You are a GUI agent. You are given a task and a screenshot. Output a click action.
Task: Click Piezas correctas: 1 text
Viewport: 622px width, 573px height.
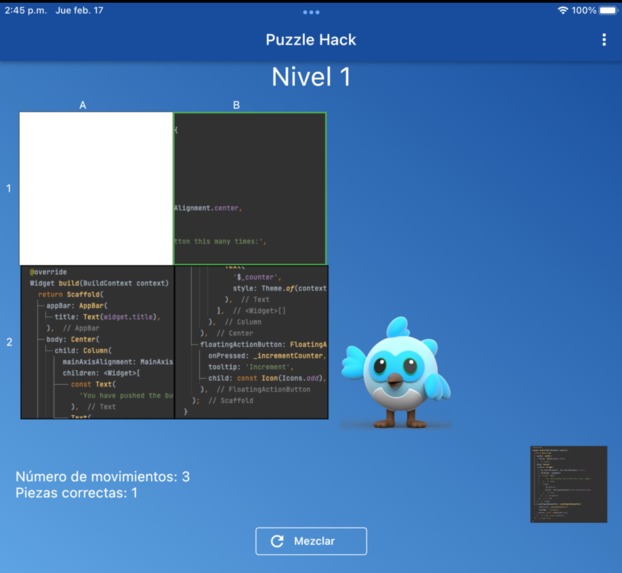point(76,493)
